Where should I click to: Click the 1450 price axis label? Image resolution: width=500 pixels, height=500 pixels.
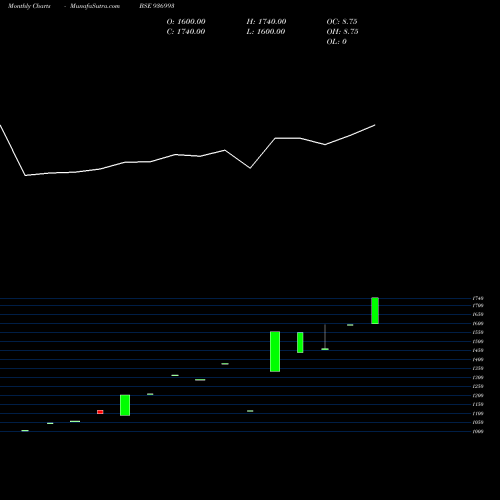[478, 350]
